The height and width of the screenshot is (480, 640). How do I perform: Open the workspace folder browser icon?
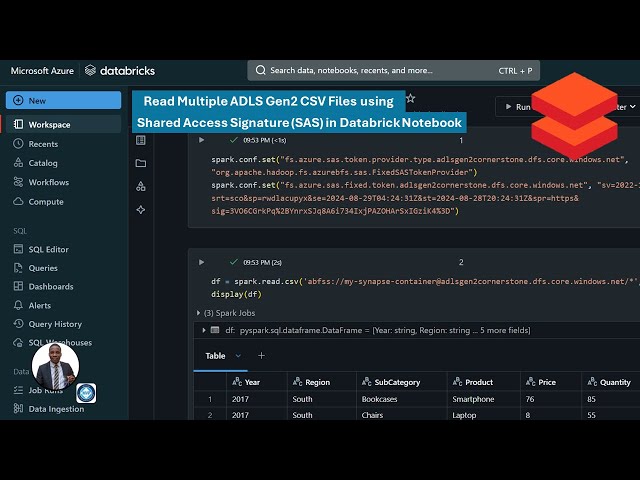pyautogui.click(x=141, y=163)
